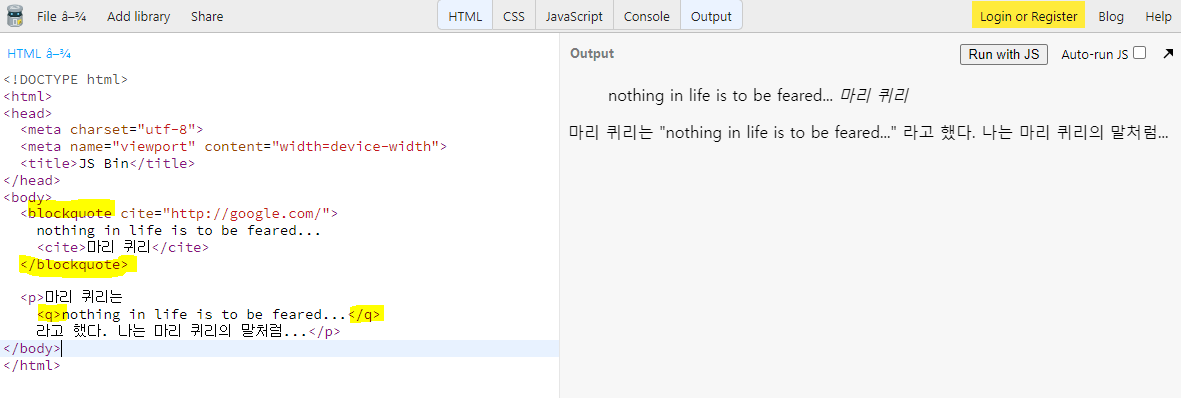Image resolution: width=1181 pixels, height=398 pixels.
Task: Click the <body> opening tag line
Action: pos(28,197)
